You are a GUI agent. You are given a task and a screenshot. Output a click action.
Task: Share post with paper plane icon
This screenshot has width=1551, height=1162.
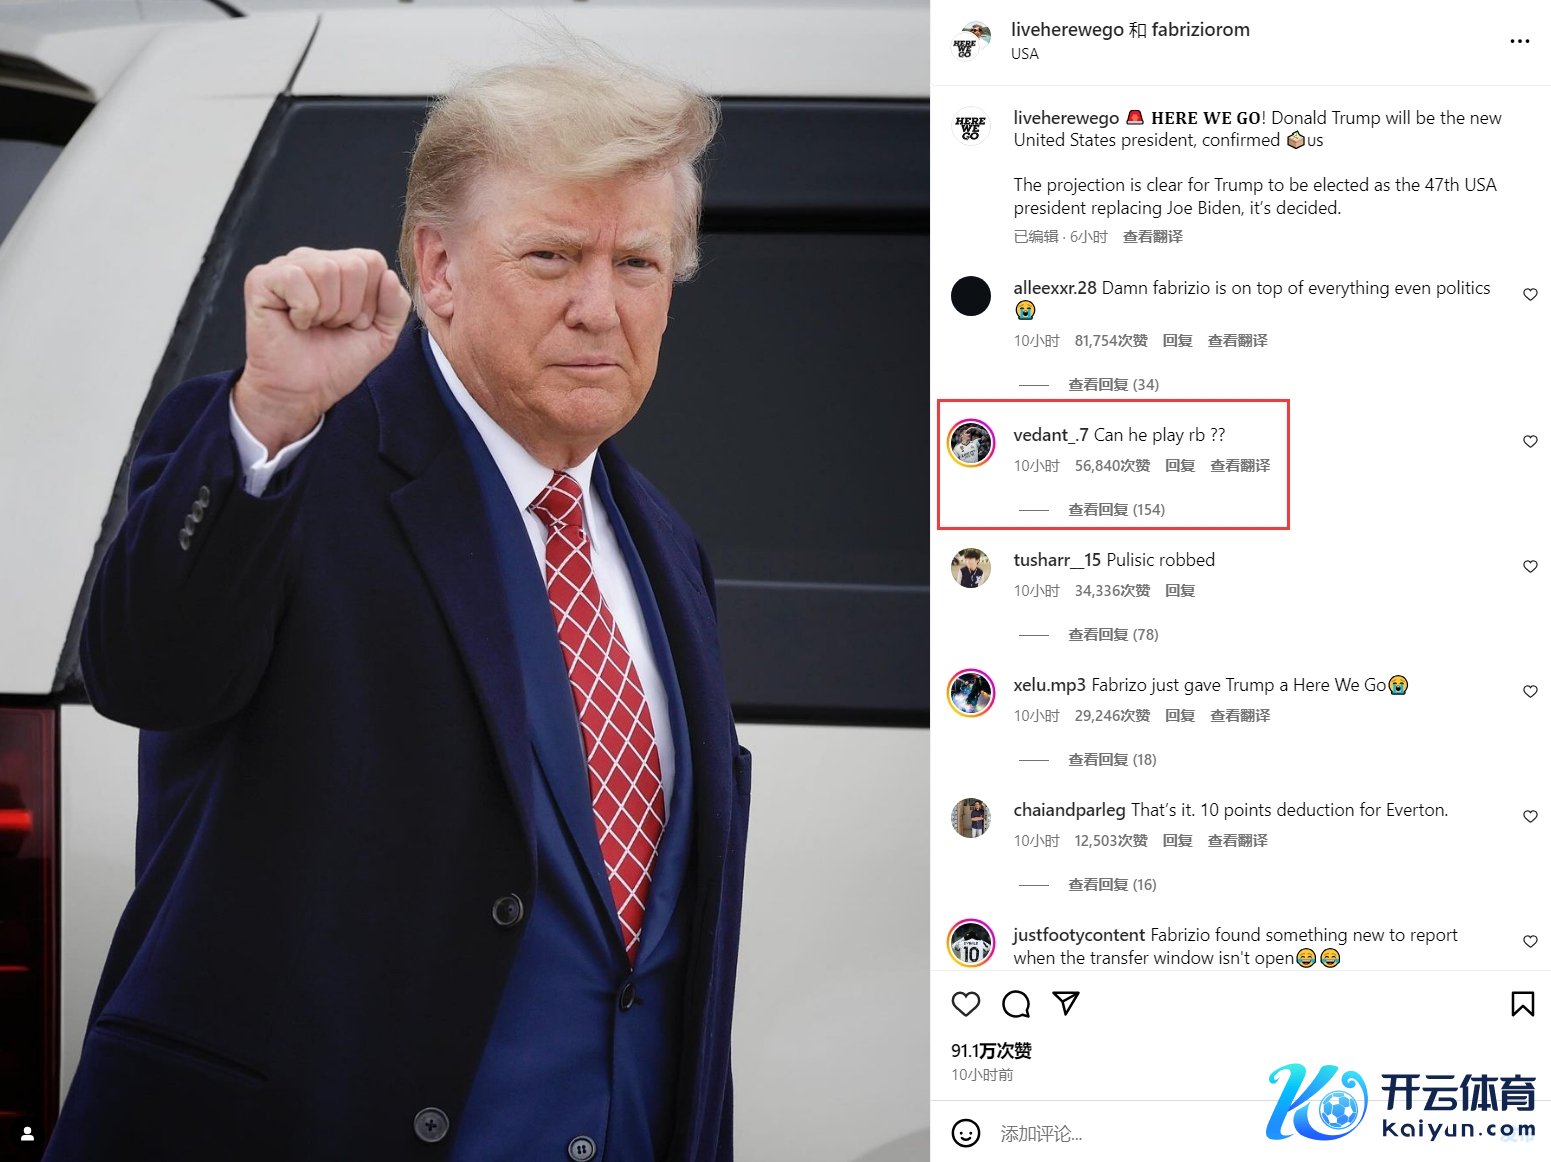click(x=1066, y=1003)
